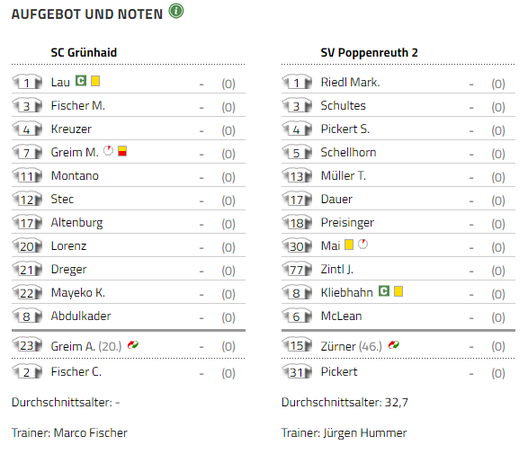Open player profile of Montano
The width and height of the screenshot is (528, 454).
(75, 176)
